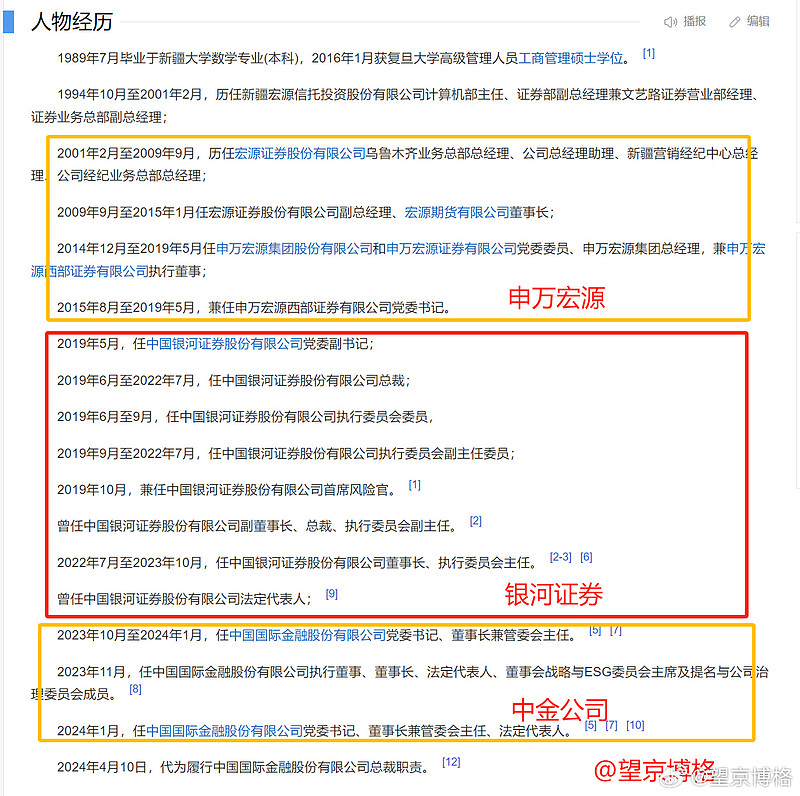800x796 pixels.
Task: Open reference [5] in the 2023年10月 line
Action: [x=595, y=630]
